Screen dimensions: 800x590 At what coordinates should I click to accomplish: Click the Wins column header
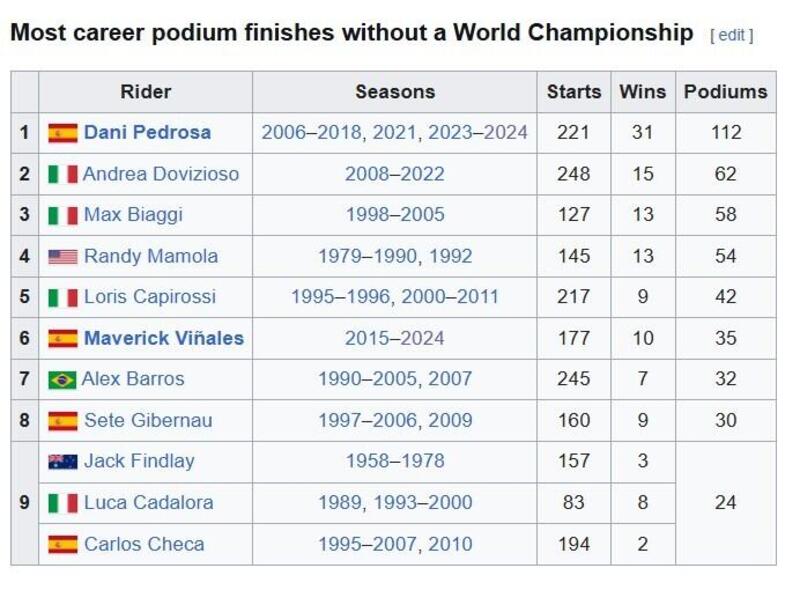coord(642,92)
